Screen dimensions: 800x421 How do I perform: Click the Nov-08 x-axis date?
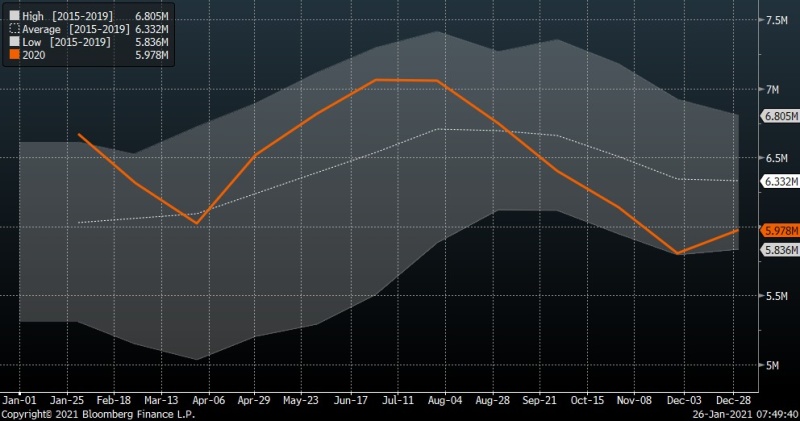[x=634, y=401]
